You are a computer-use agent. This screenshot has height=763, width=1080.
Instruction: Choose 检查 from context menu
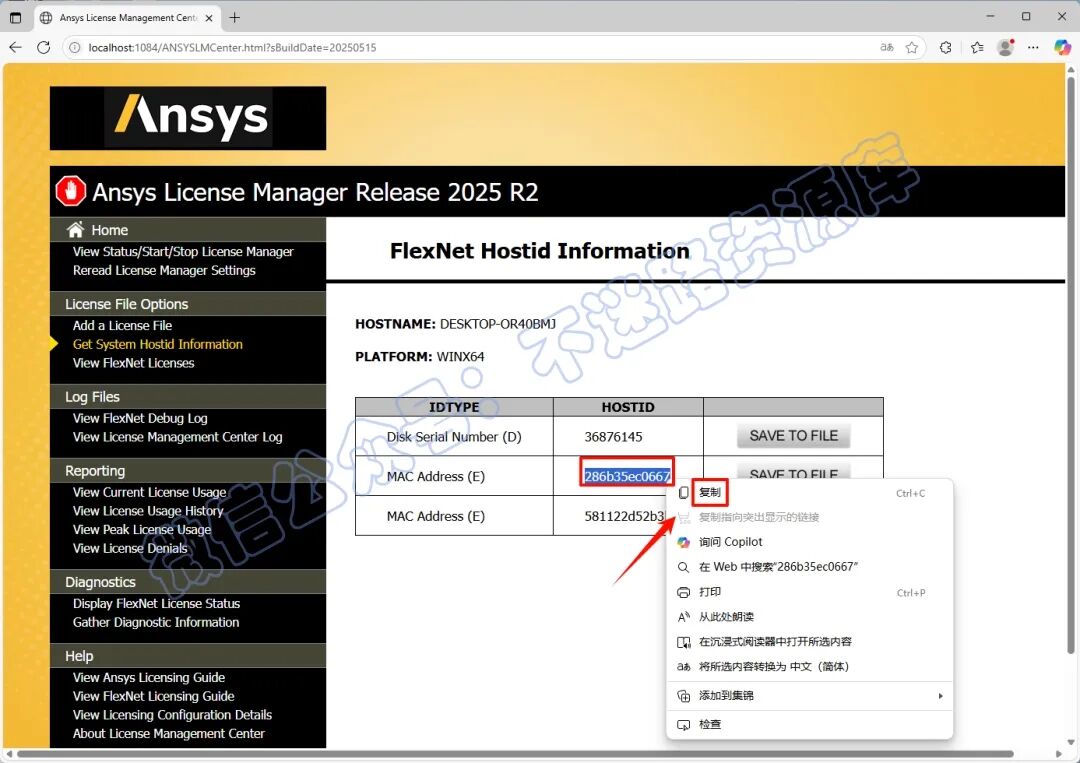[710, 724]
